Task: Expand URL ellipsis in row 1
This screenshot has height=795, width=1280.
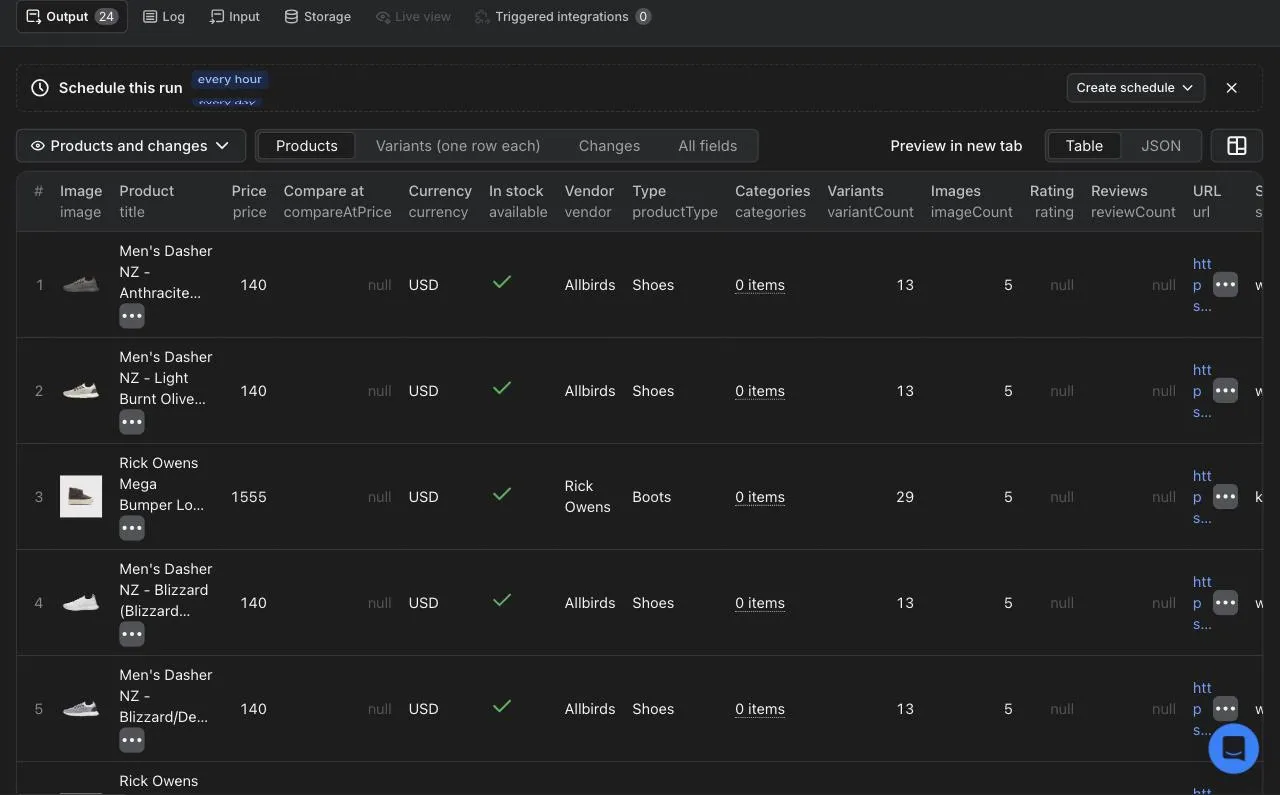Action: 1226,285
